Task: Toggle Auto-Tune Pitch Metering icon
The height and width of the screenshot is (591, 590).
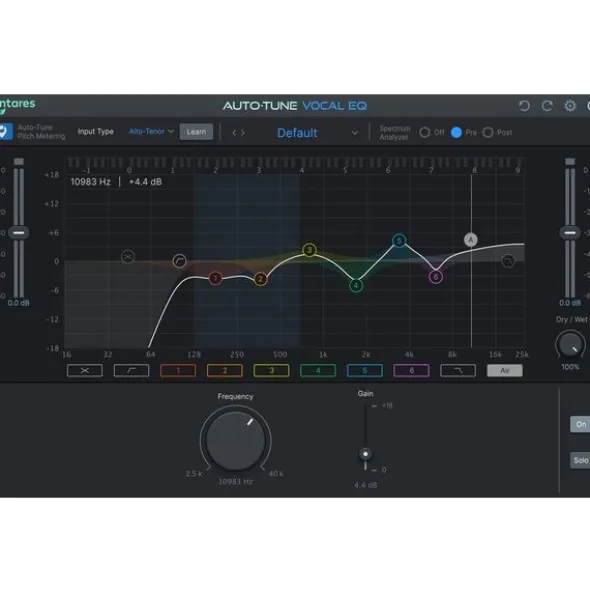Action: (6, 132)
